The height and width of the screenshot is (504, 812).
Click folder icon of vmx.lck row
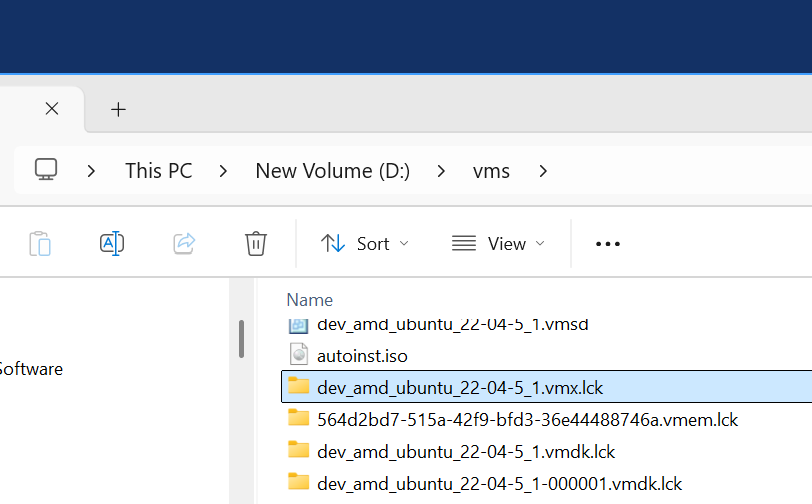(x=298, y=385)
